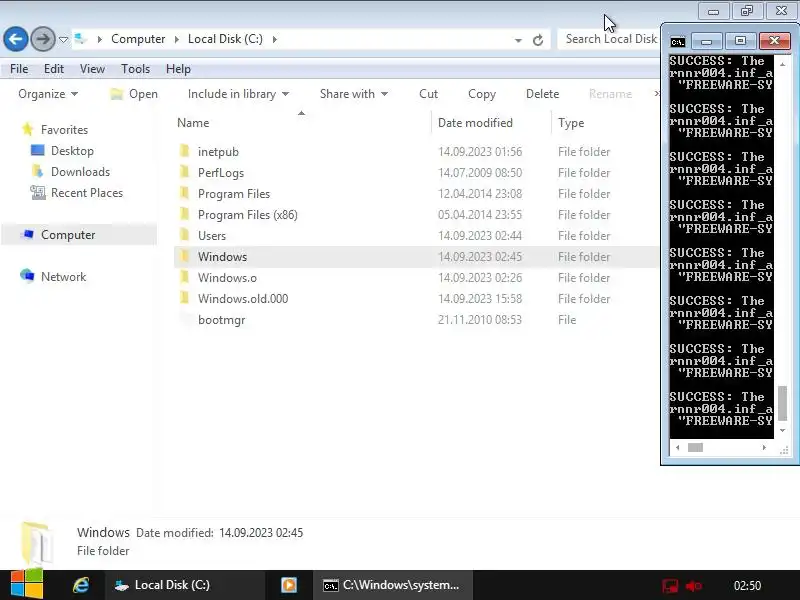
Task: Select the Users folder icon
Action: tap(185, 235)
